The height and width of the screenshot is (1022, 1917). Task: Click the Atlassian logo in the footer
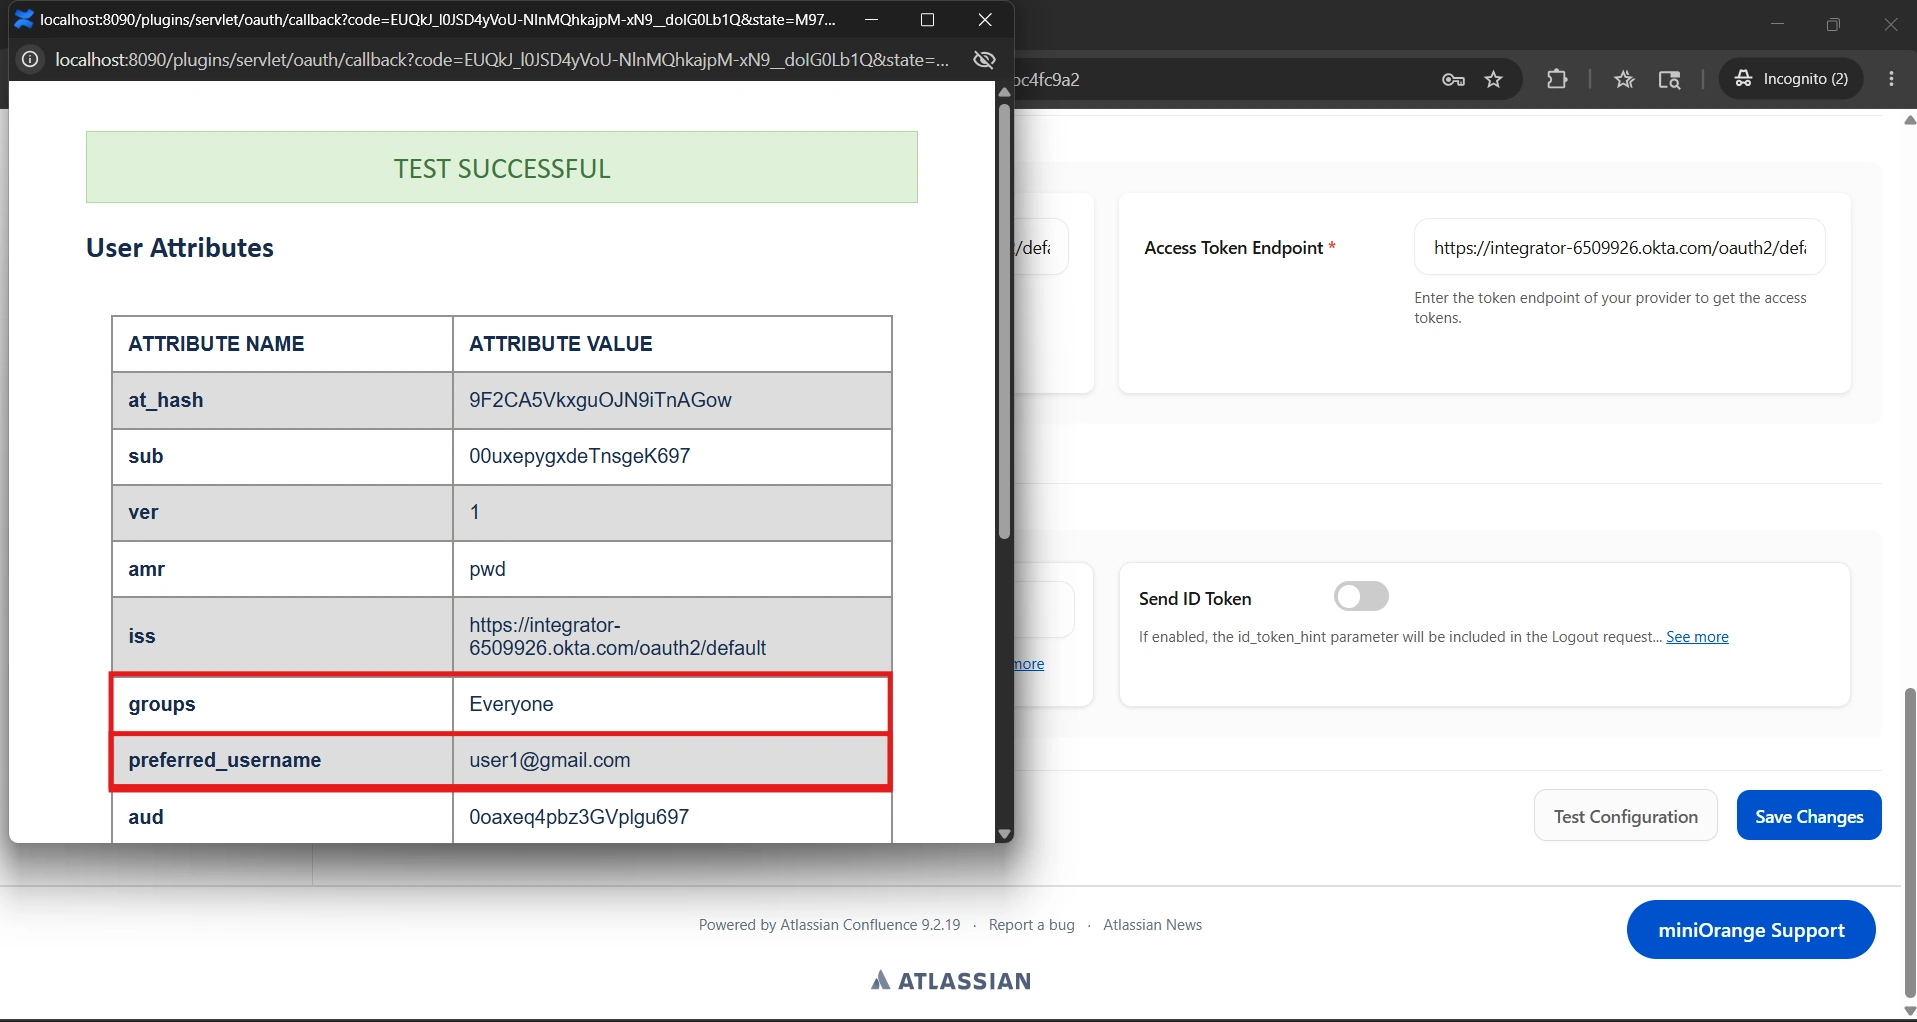(951, 981)
